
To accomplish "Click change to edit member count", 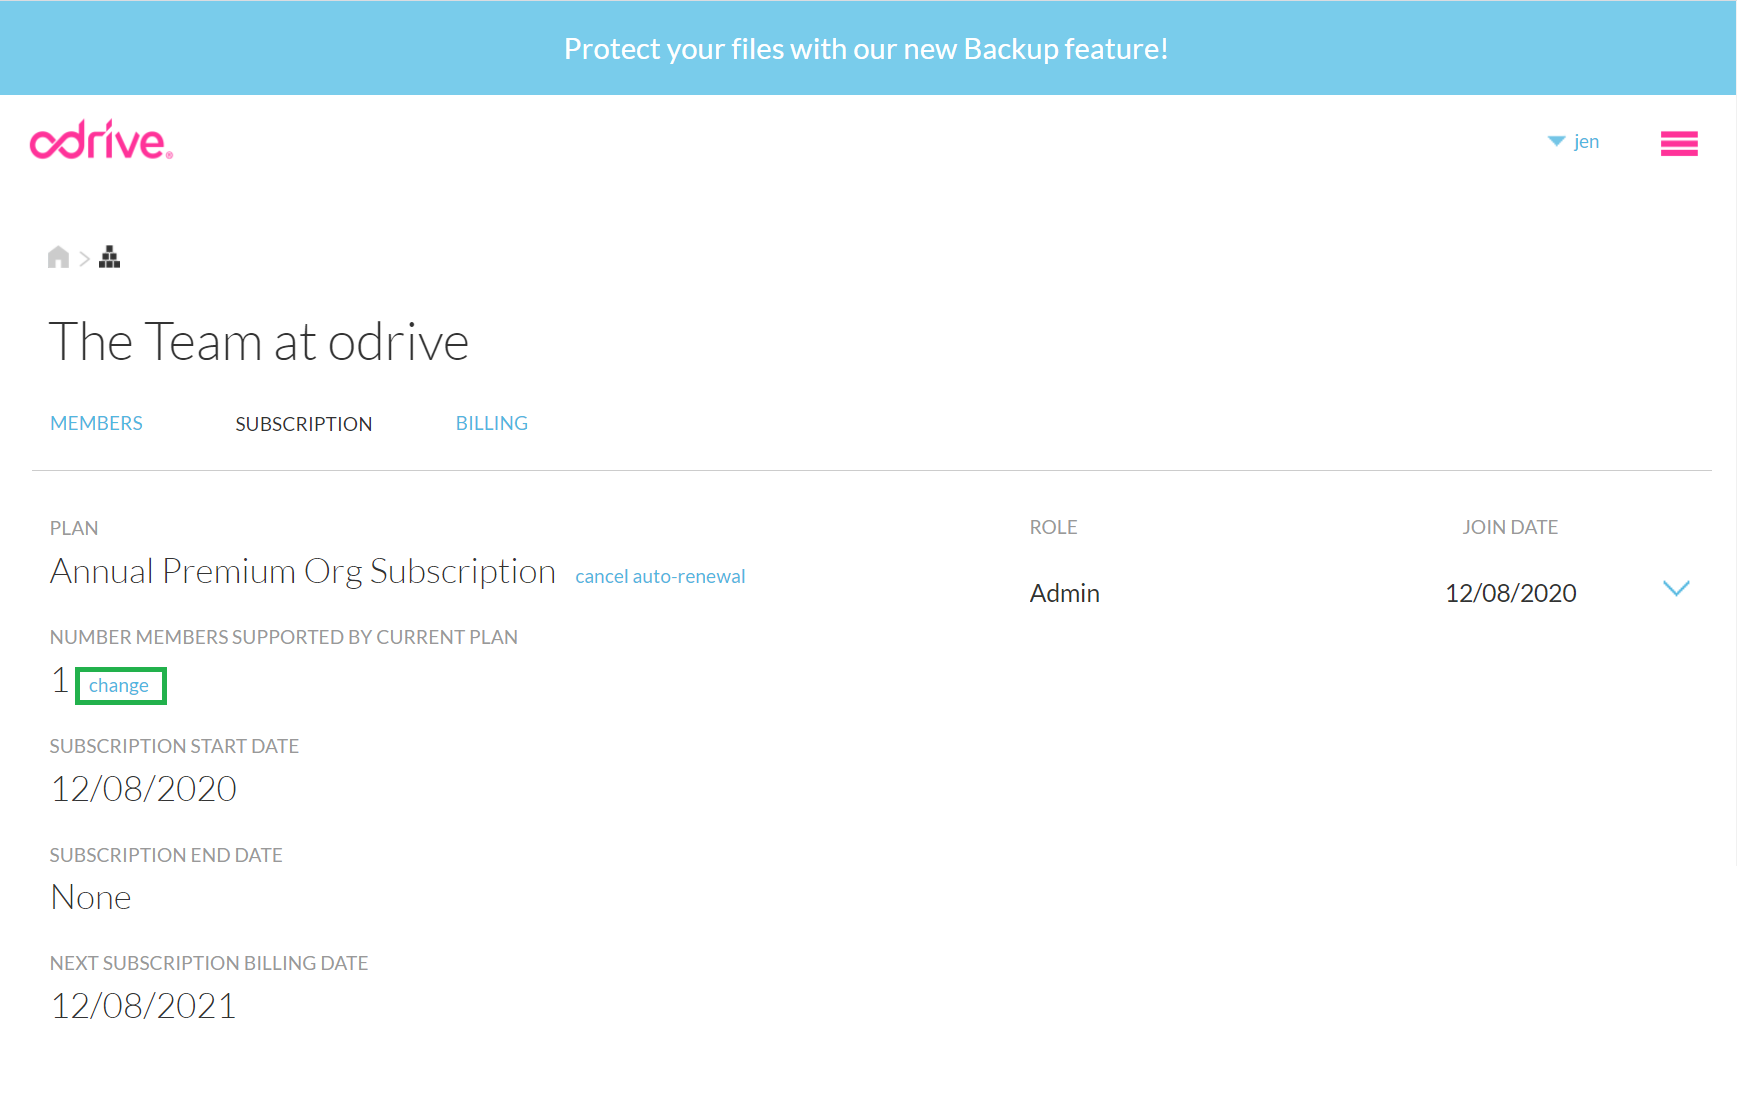I will click(x=119, y=685).
